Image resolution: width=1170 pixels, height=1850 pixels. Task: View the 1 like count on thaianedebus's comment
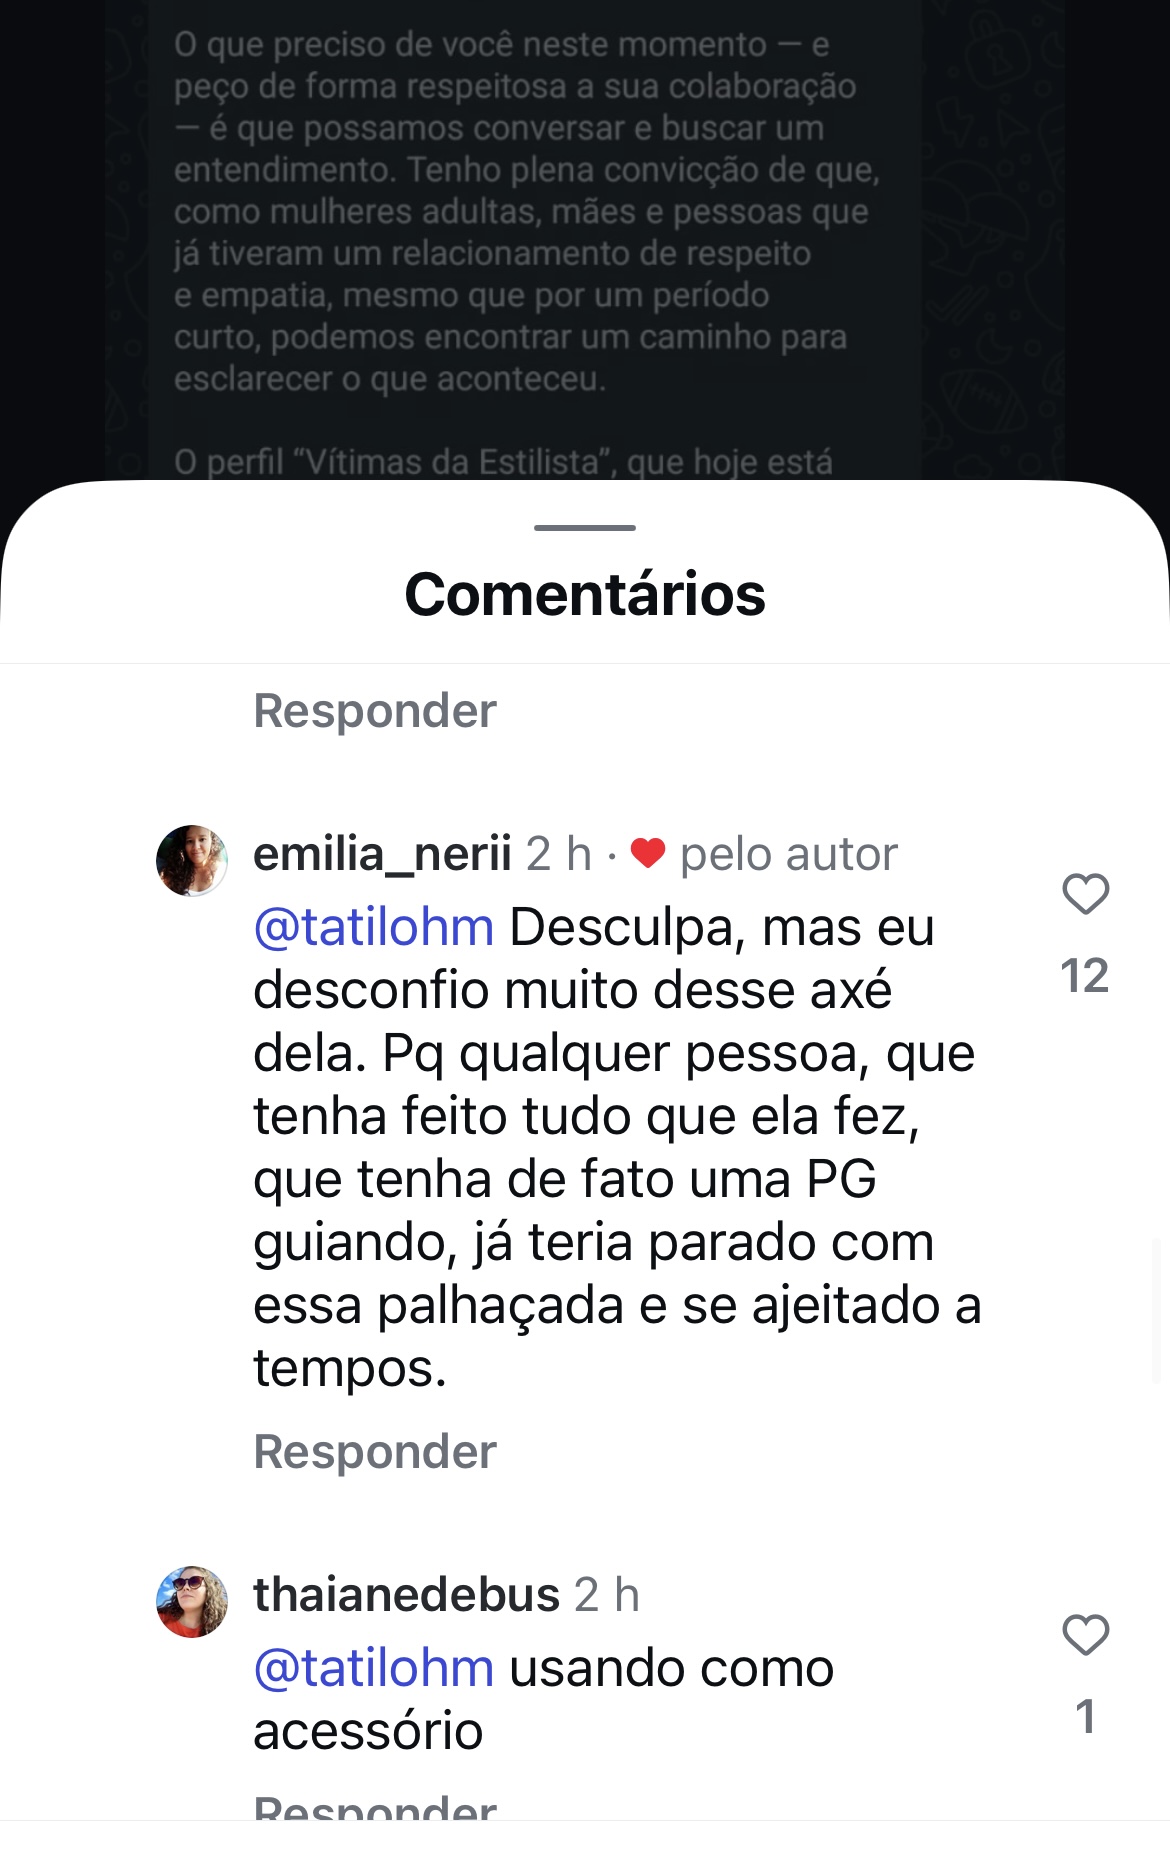1085,1716
